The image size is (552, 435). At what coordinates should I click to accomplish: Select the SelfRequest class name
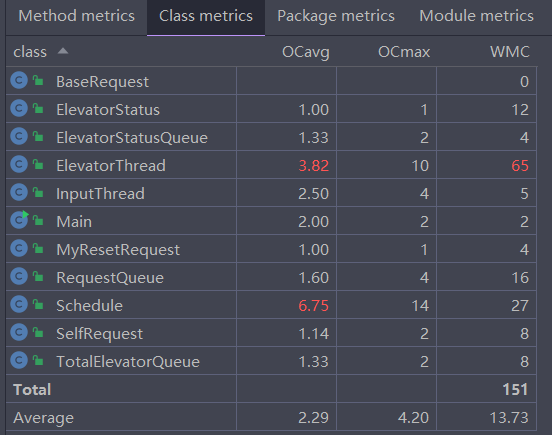tap(100, 333)
